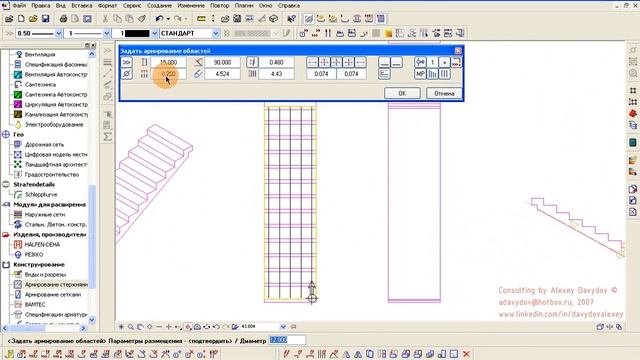Open the line type 1 dropdown

pos(107,33)
